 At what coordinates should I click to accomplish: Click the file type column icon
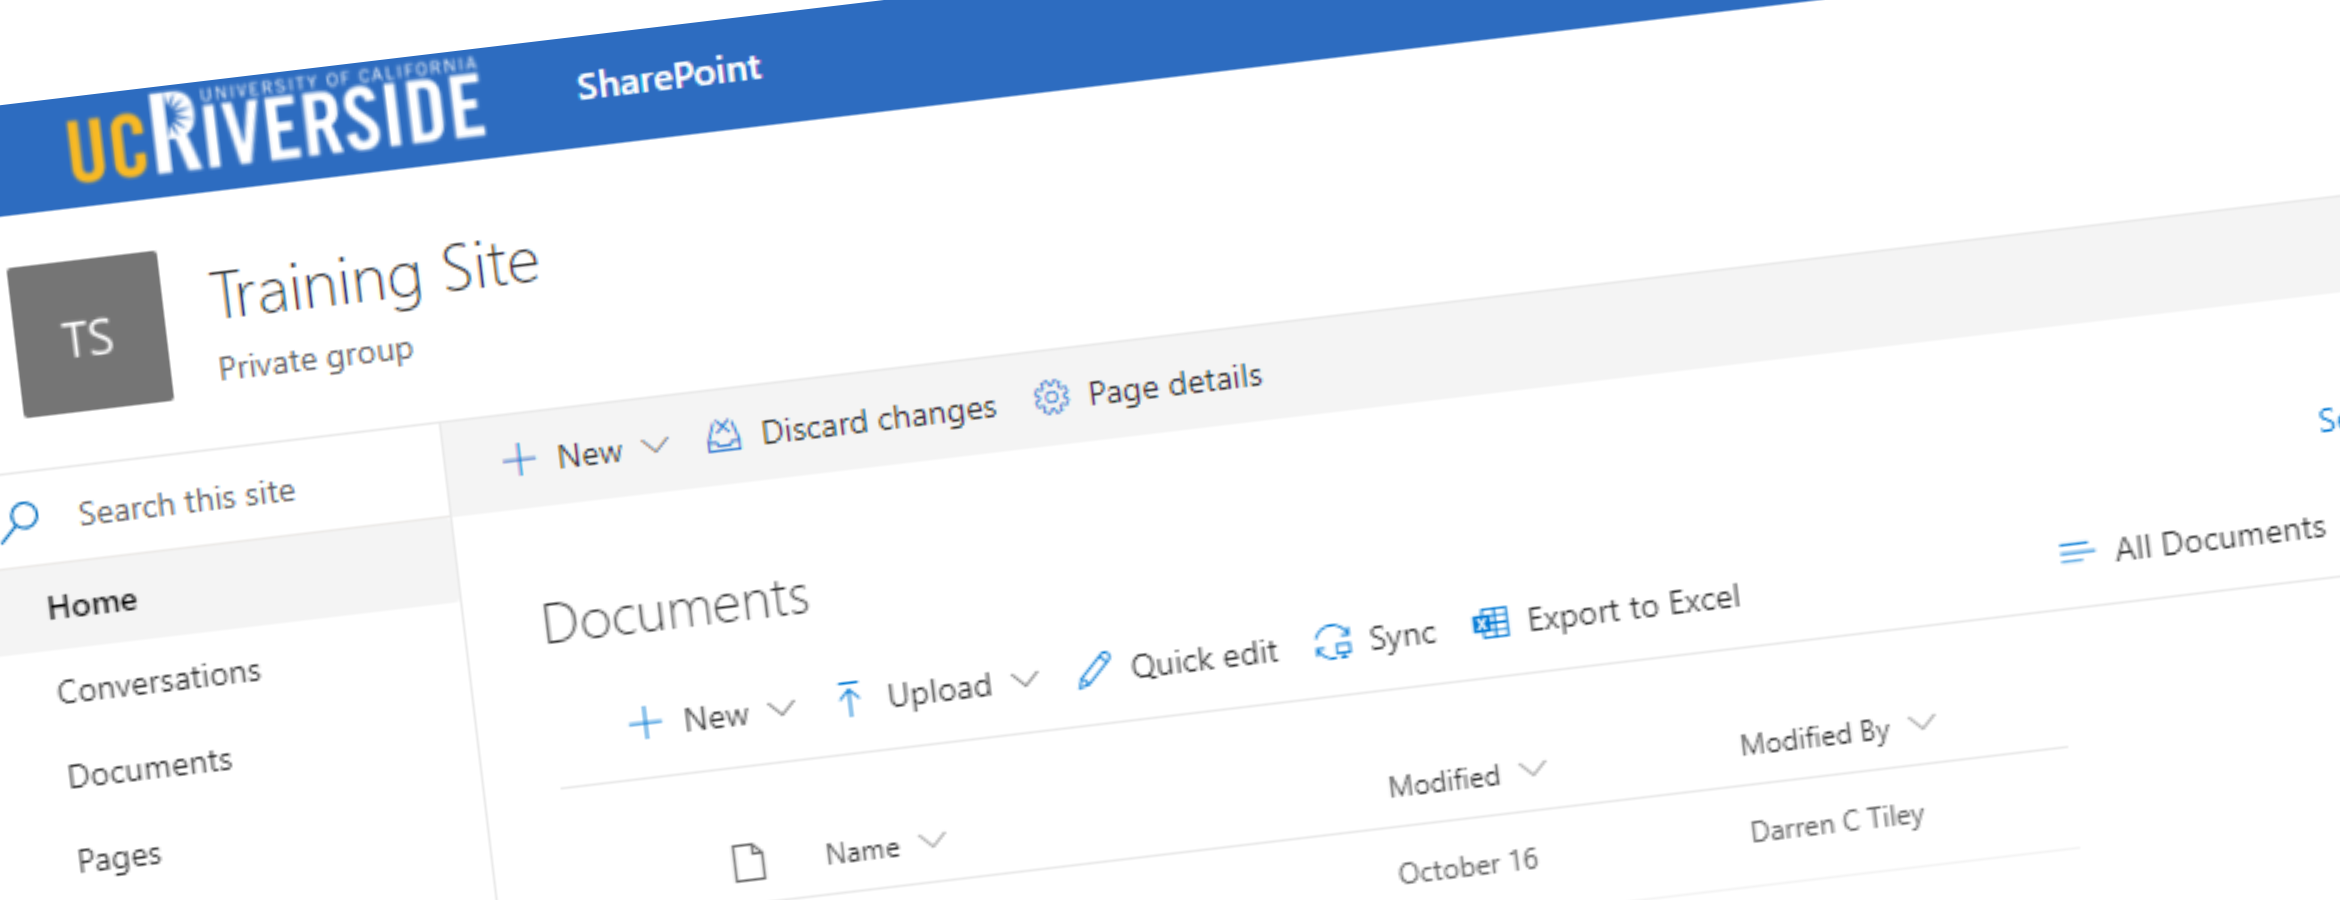coord(748,862)
